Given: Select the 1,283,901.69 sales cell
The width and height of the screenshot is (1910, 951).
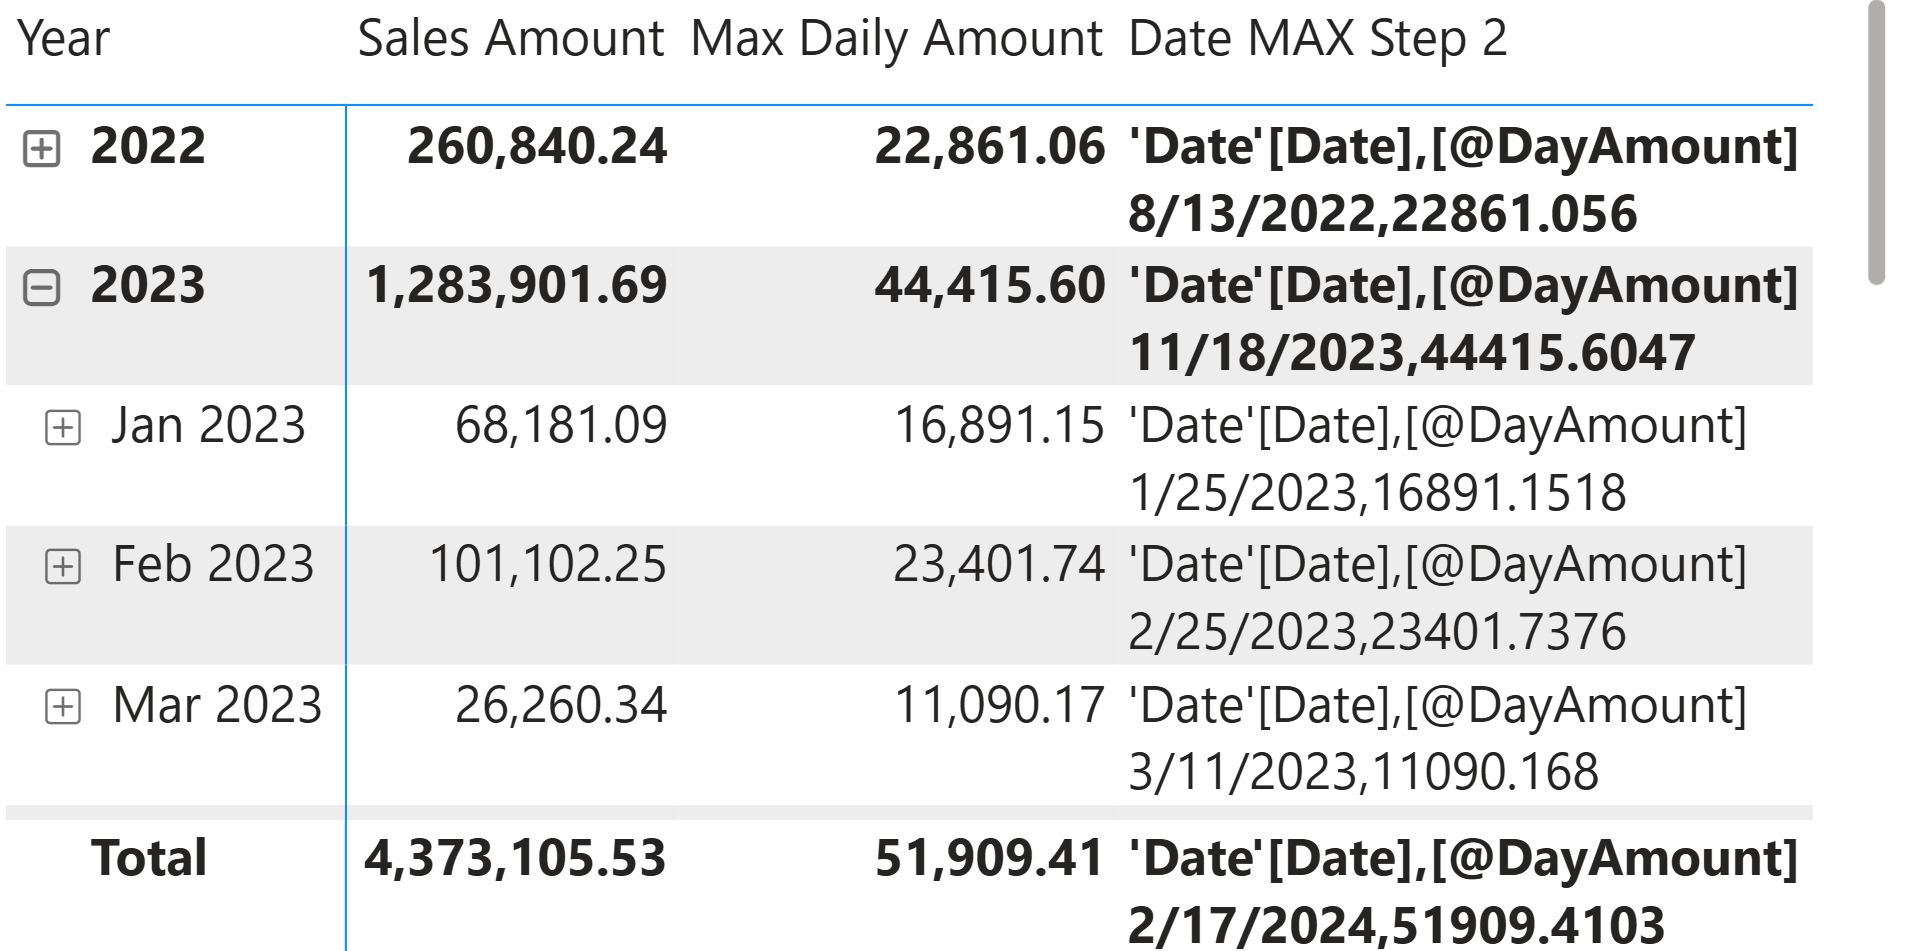Looking at the screenshot, I should 516,286.
